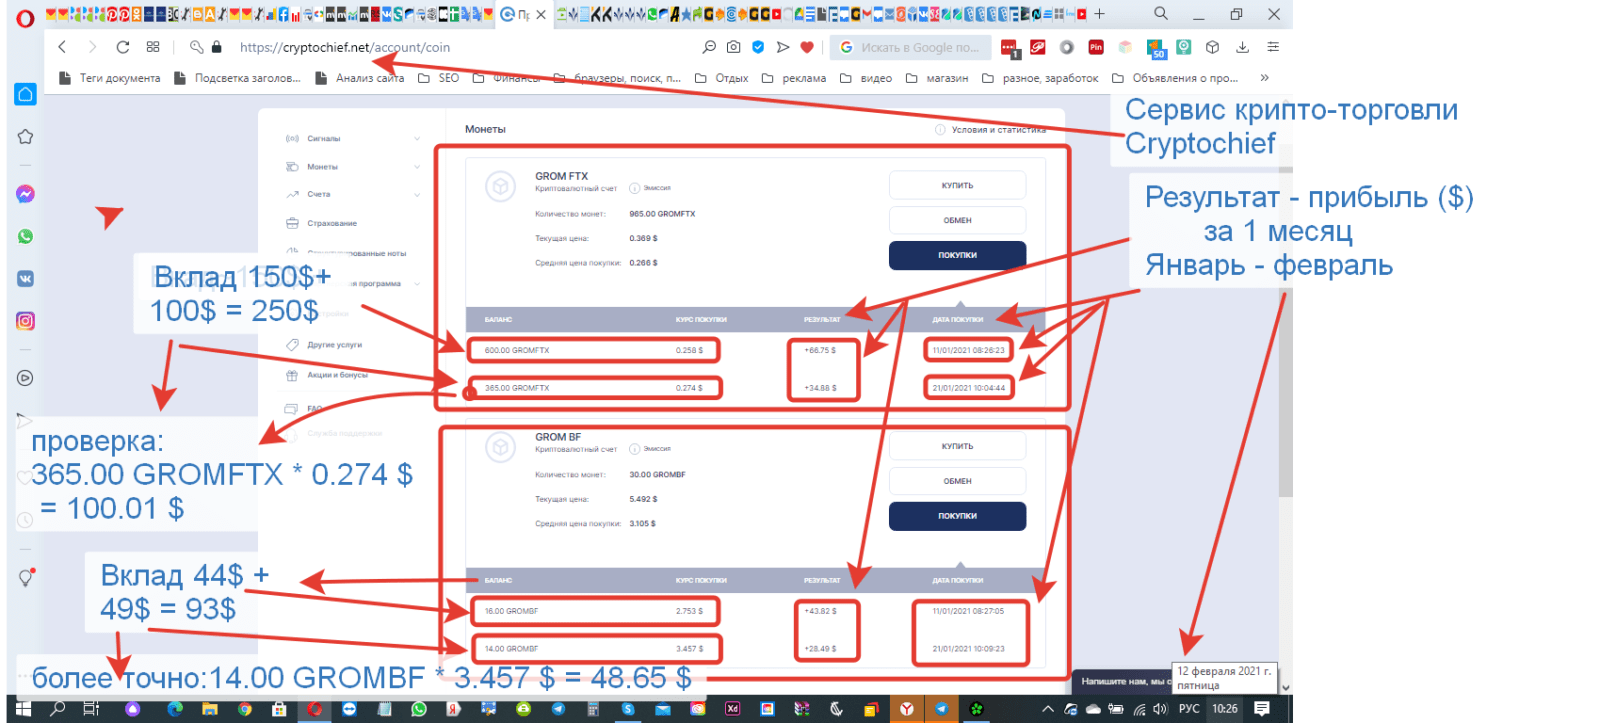The image size is (1600, 723).
Task: Open the Напишите нам chat widget
Action: (x=1121, y=682)
